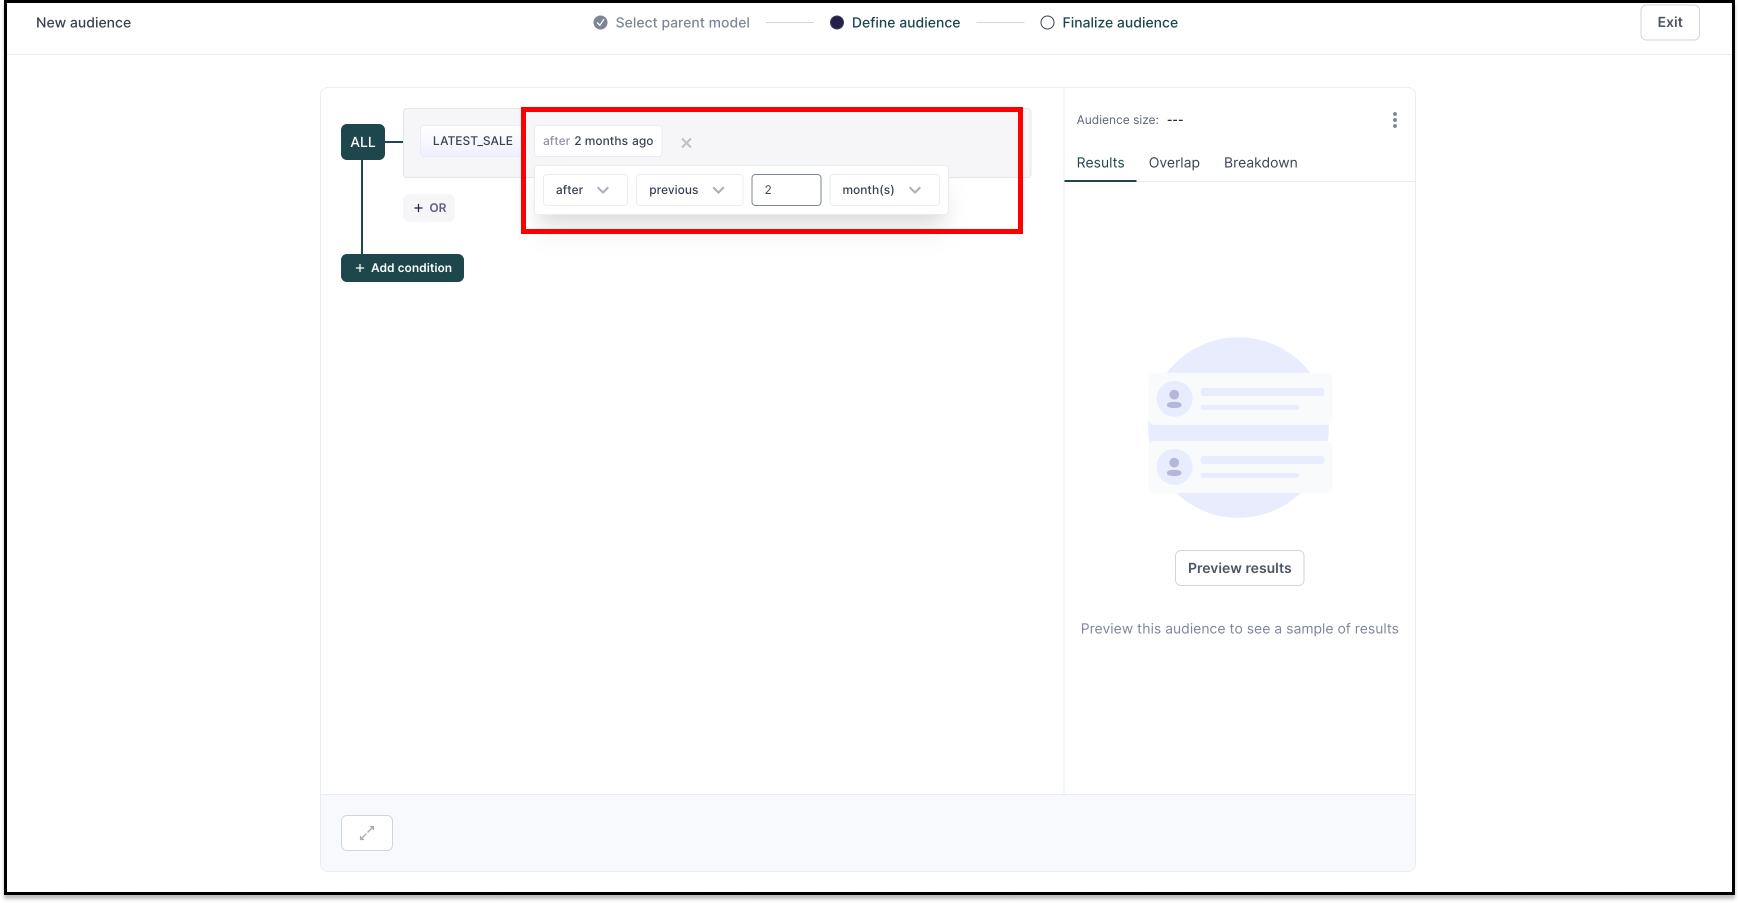1739x903 pixels.
Task: Focus the number input showing 2
Action: [x=786, y=190]
